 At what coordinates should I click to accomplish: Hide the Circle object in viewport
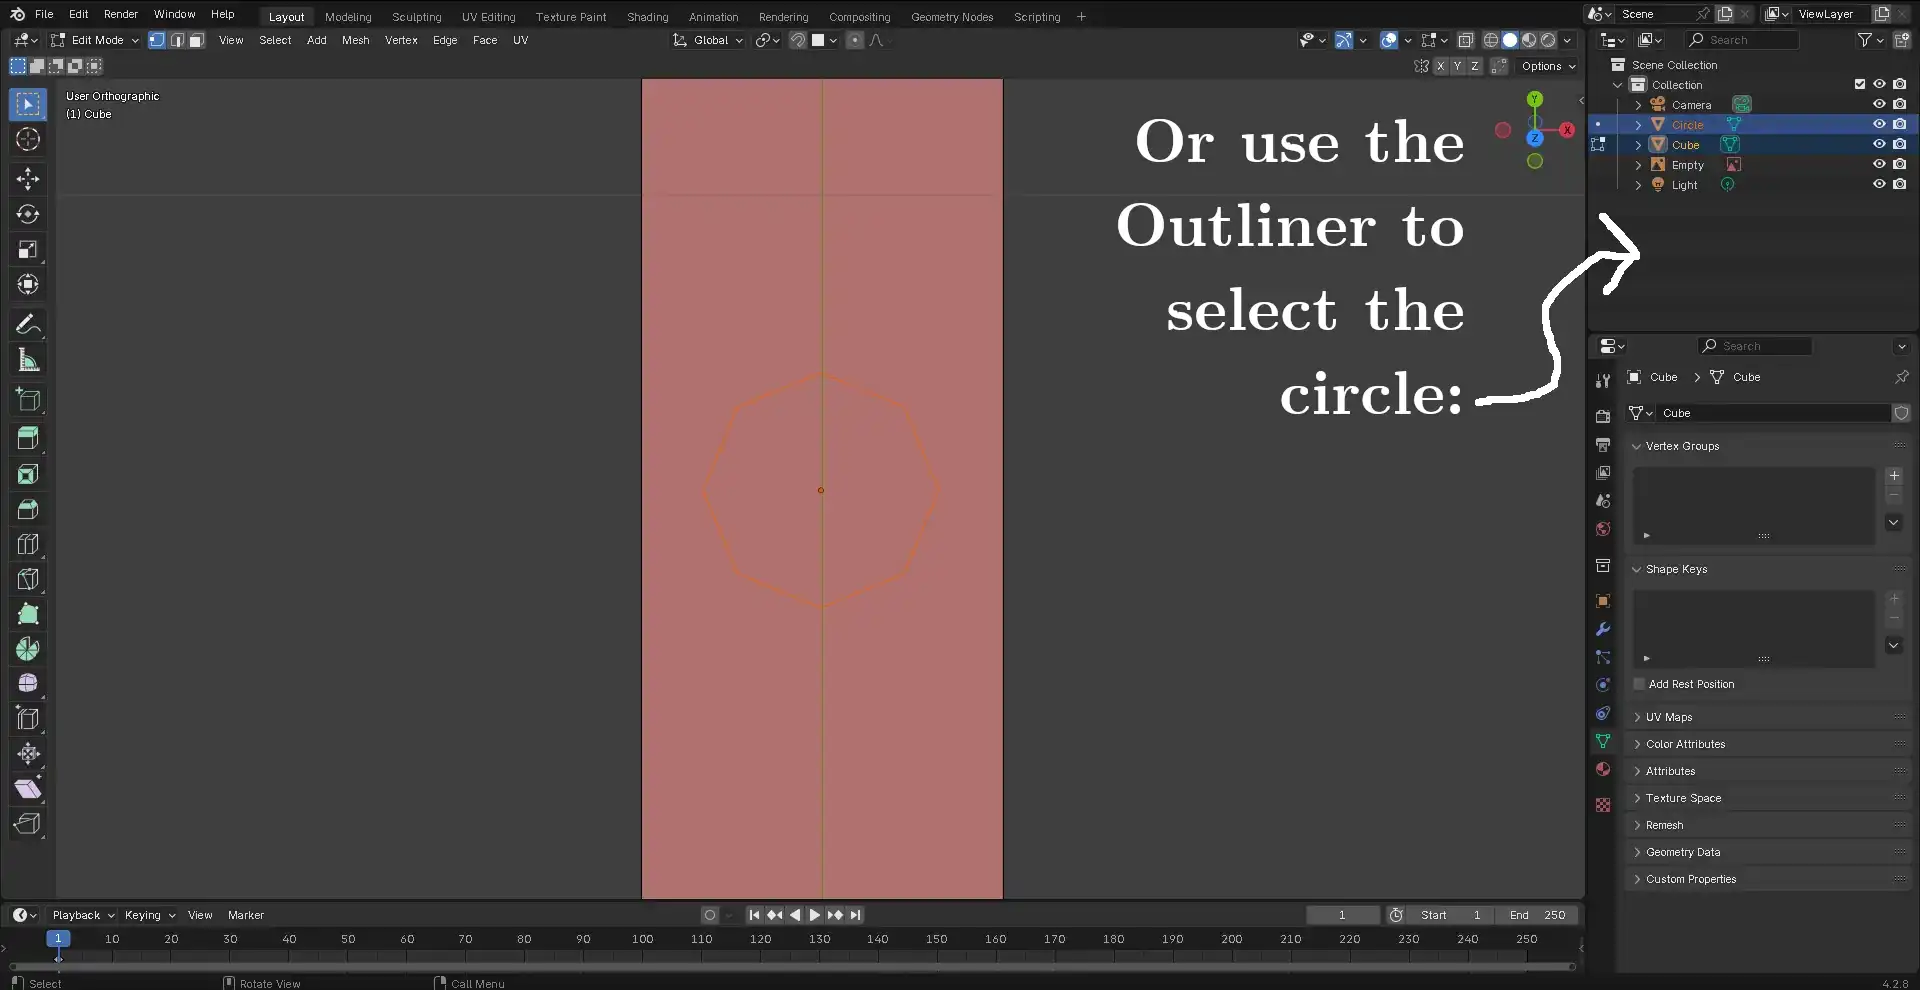coord(1879,124)
